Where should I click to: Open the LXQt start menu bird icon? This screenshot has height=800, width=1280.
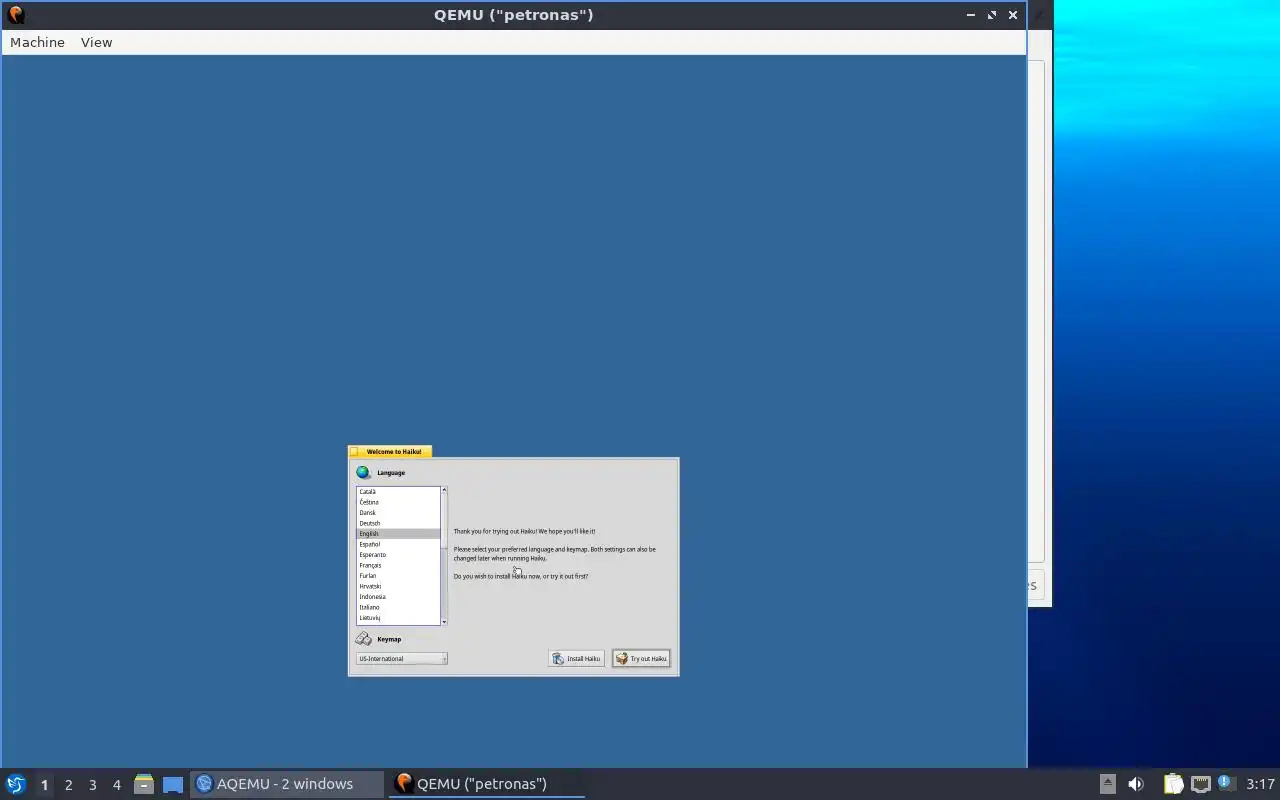tap(15, 784)
